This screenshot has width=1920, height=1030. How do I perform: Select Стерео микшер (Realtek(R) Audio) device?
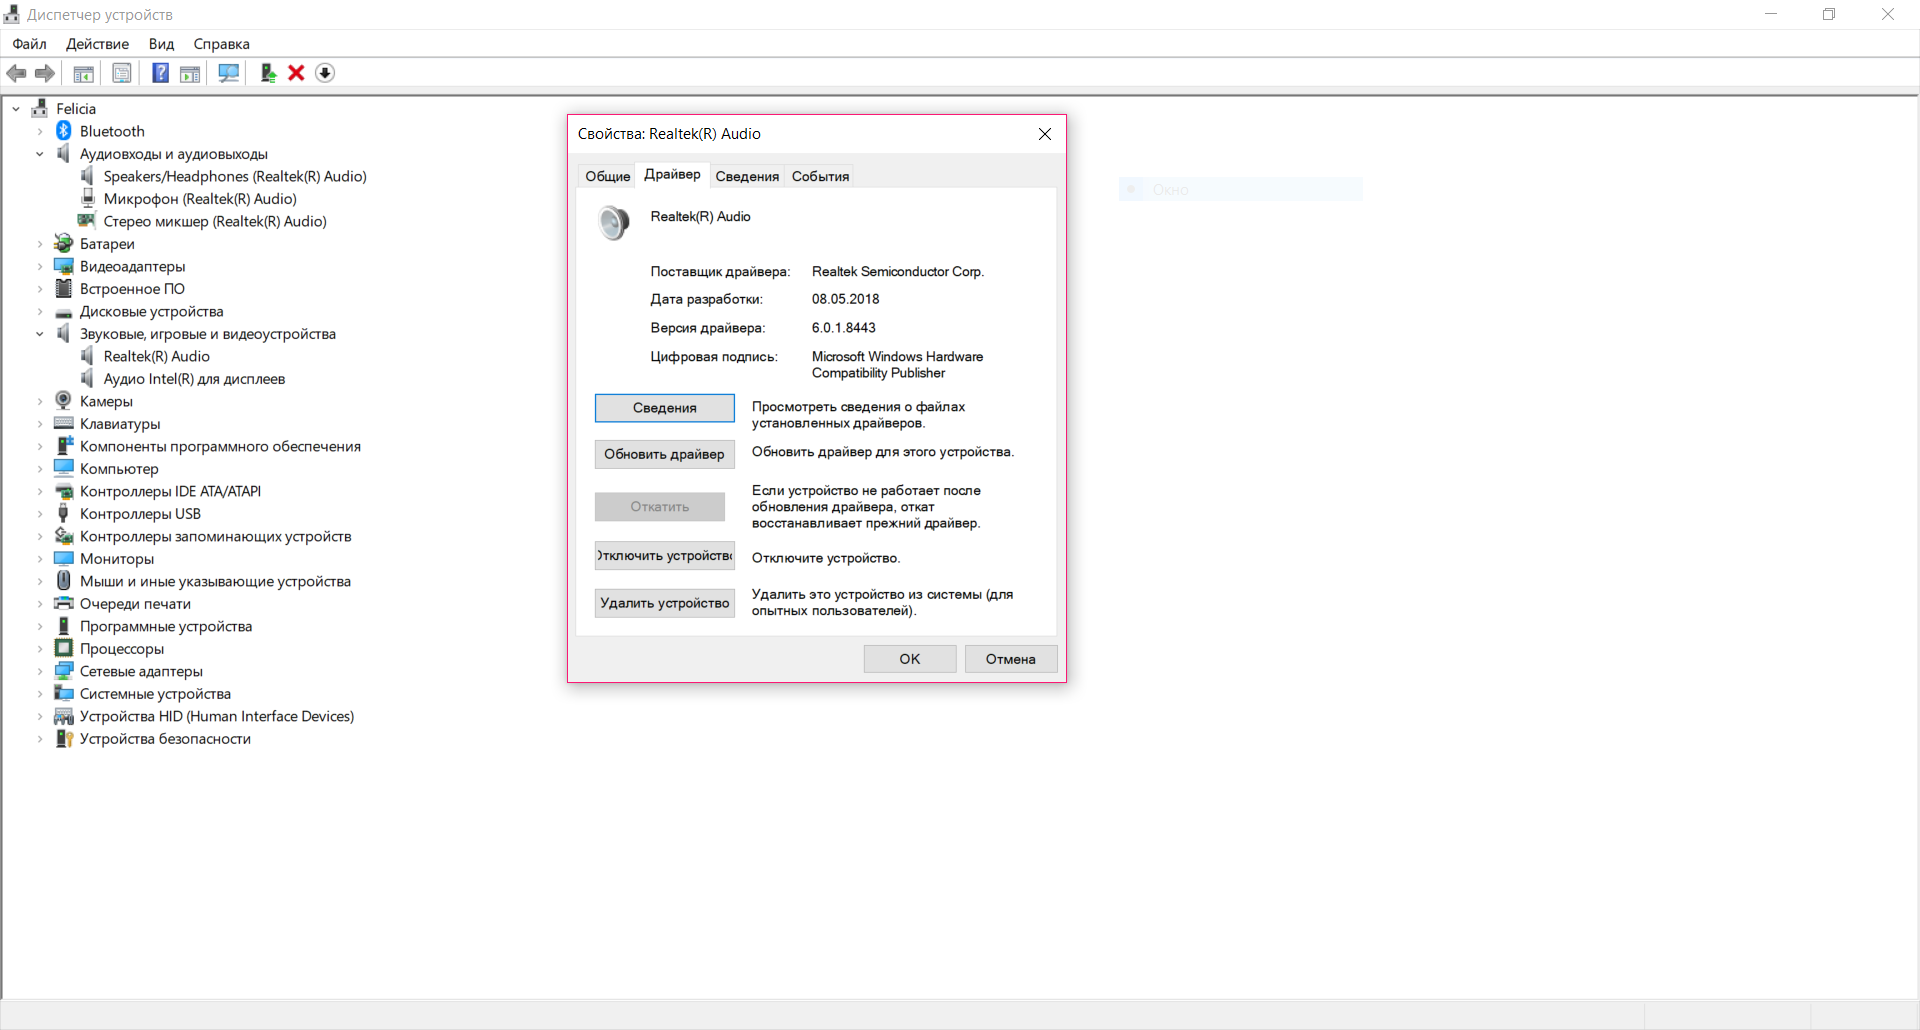(x=215, y=221)
